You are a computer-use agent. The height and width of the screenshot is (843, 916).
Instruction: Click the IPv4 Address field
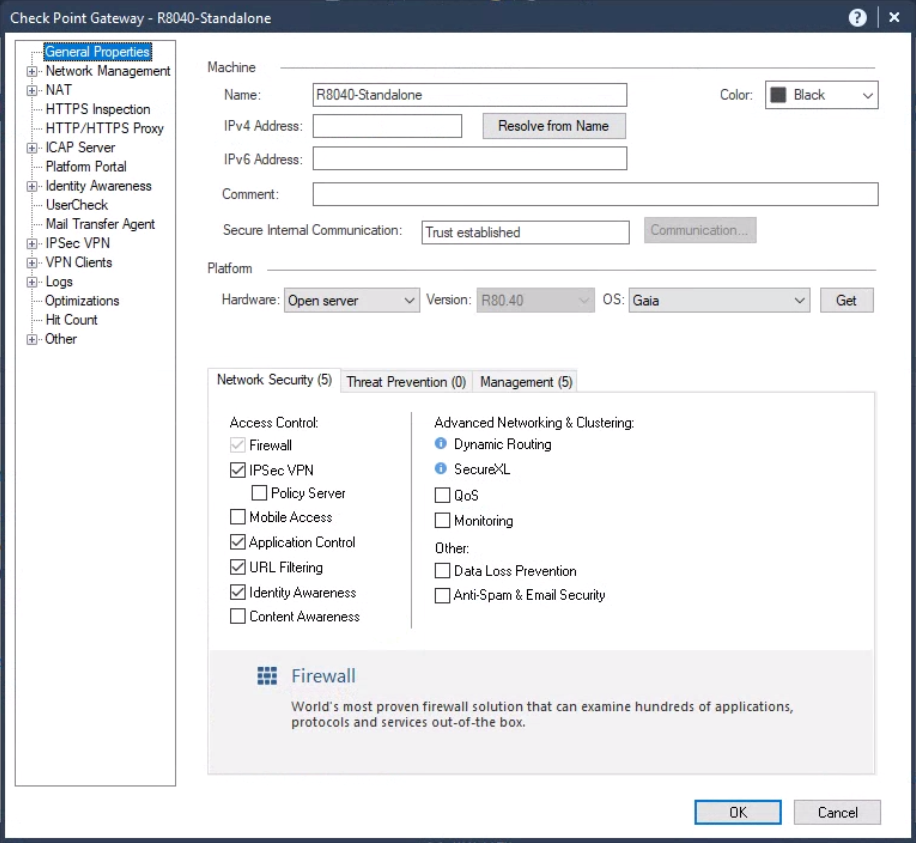(x=387, y=126)
